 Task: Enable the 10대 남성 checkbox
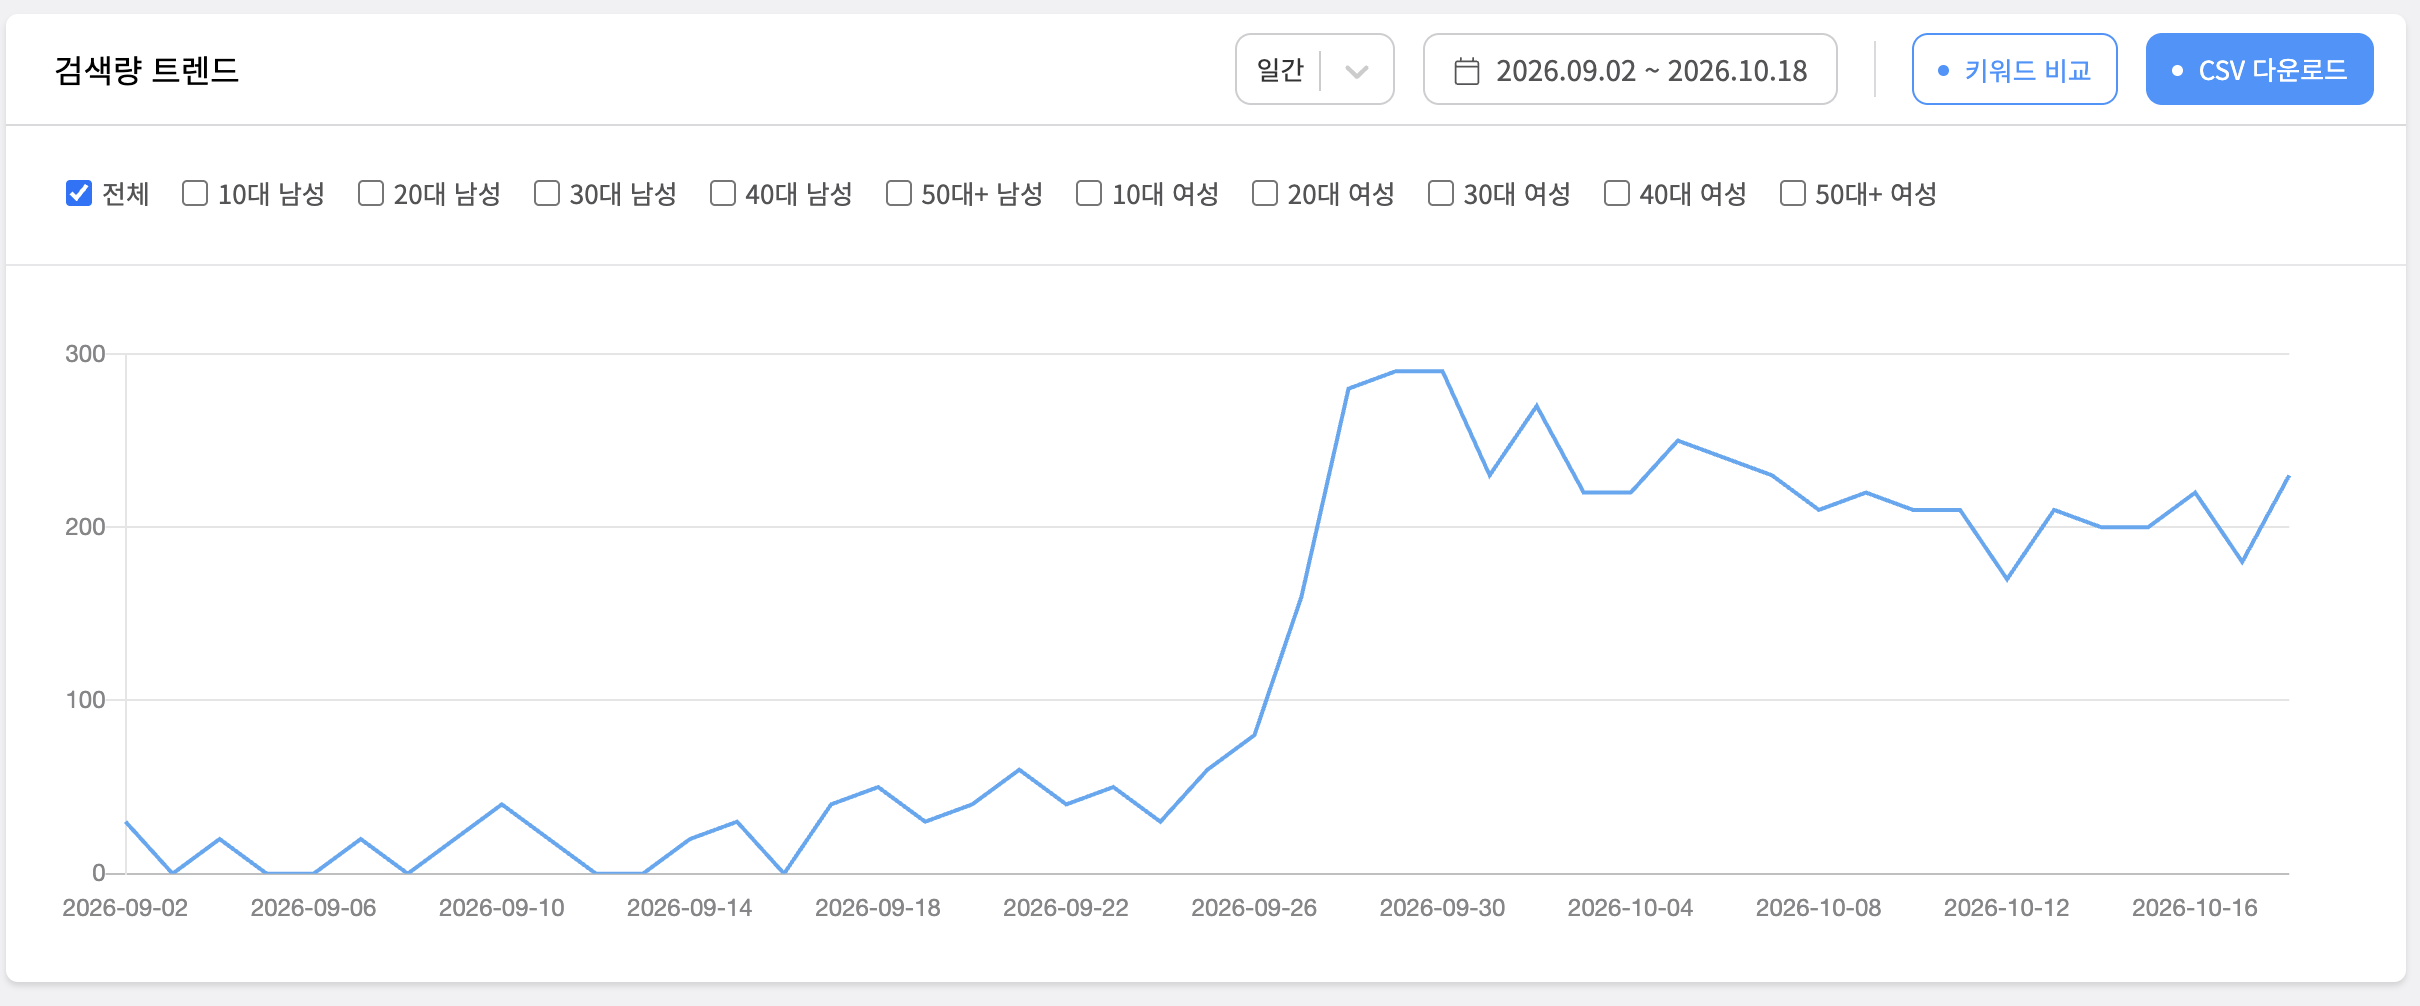[195, 193]
